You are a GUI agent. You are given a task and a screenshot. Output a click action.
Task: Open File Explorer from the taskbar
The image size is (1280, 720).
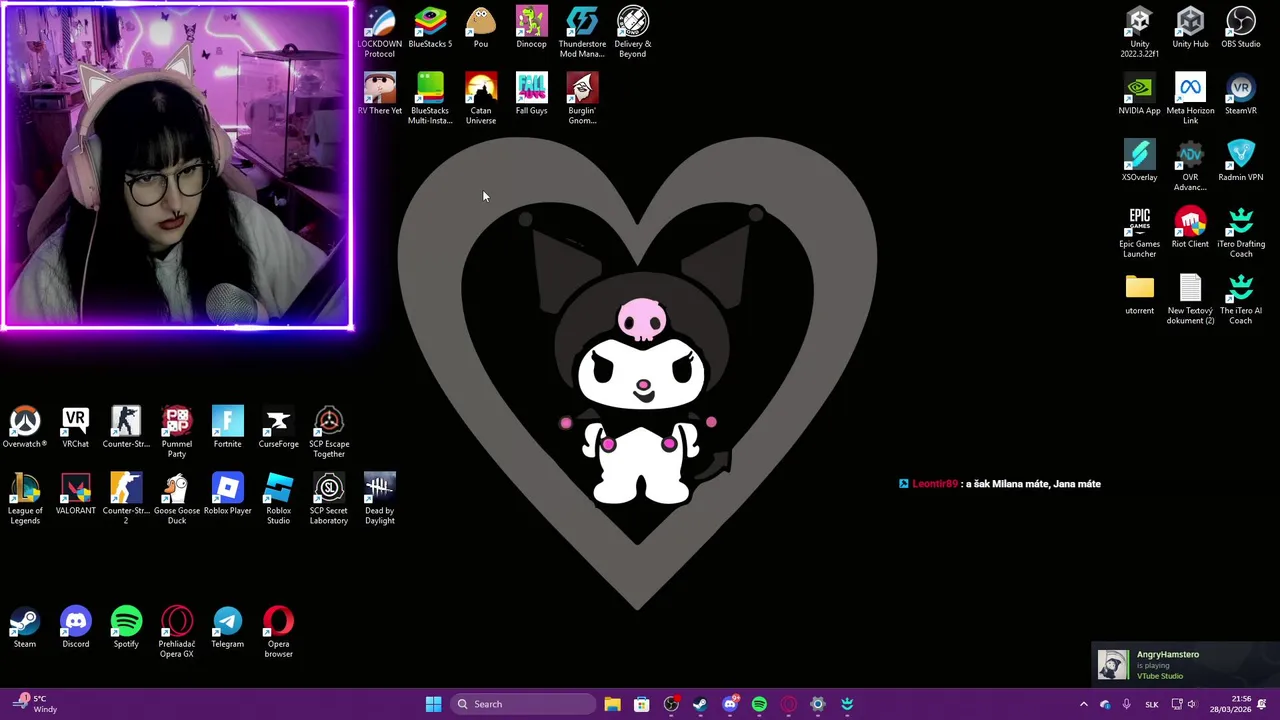coord(612,704)
